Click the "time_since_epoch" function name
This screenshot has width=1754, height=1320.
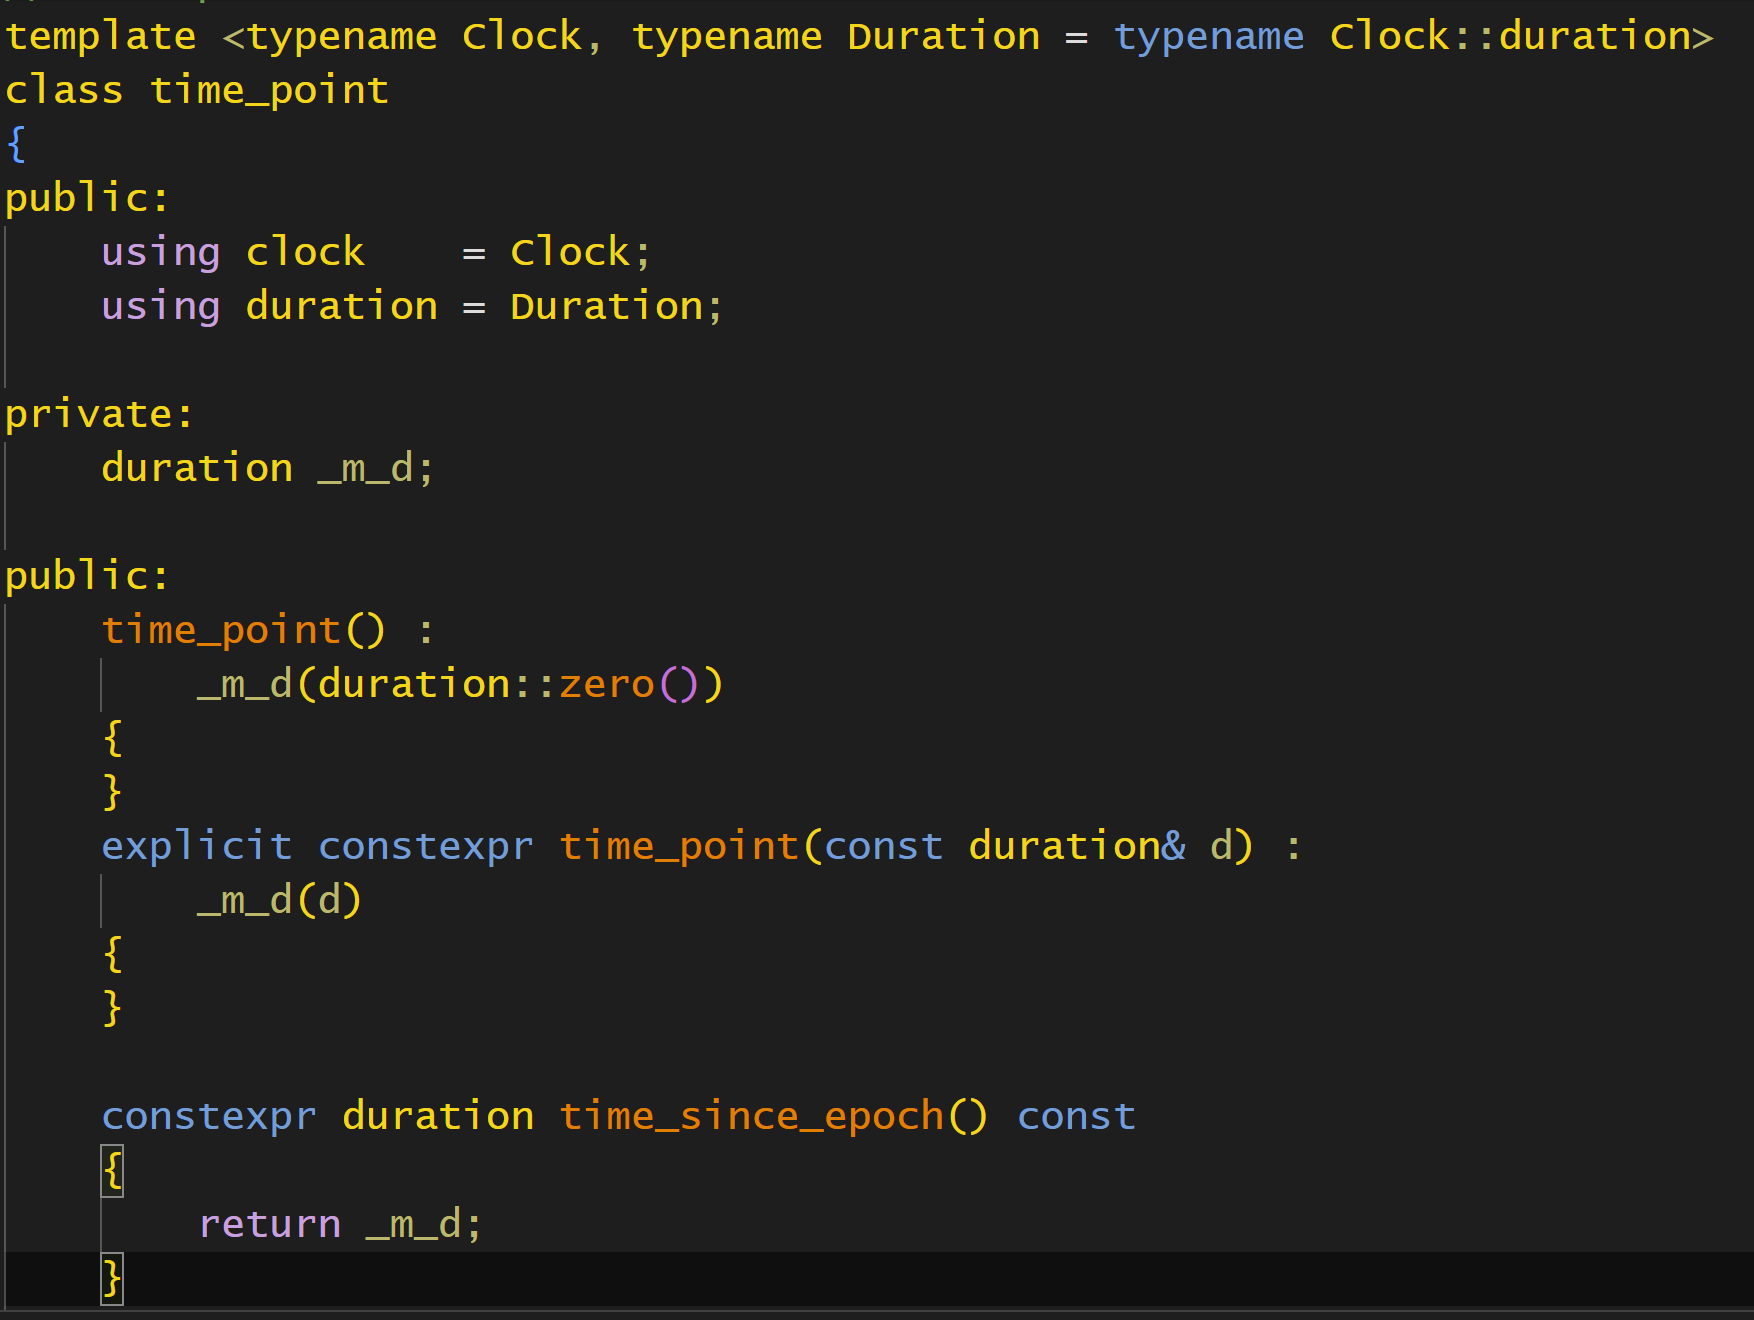tap(751, 1117)
